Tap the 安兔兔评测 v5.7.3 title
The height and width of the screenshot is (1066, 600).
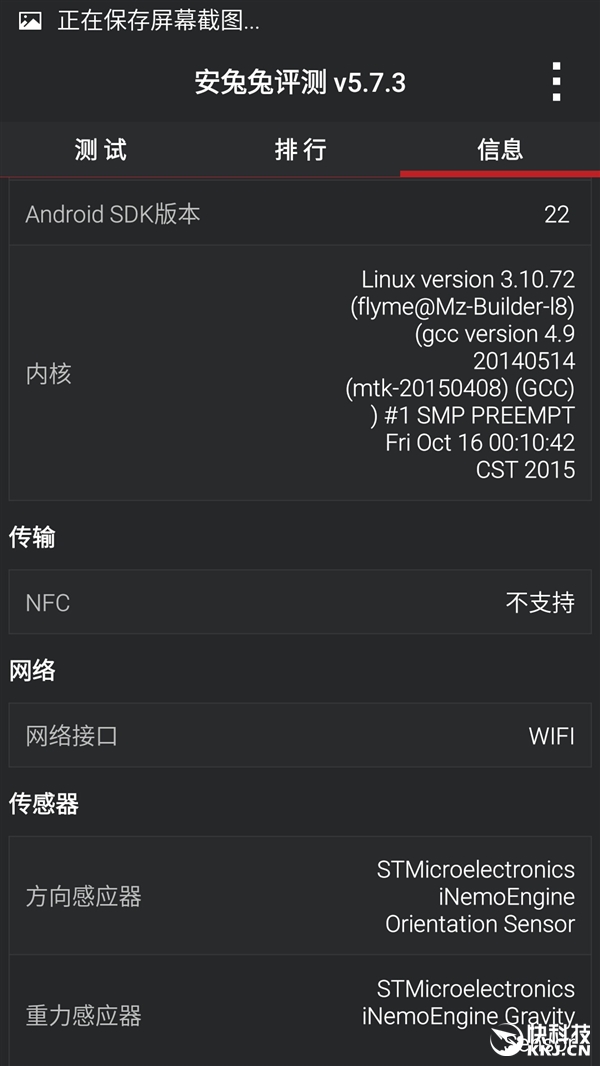coord(300,83)
